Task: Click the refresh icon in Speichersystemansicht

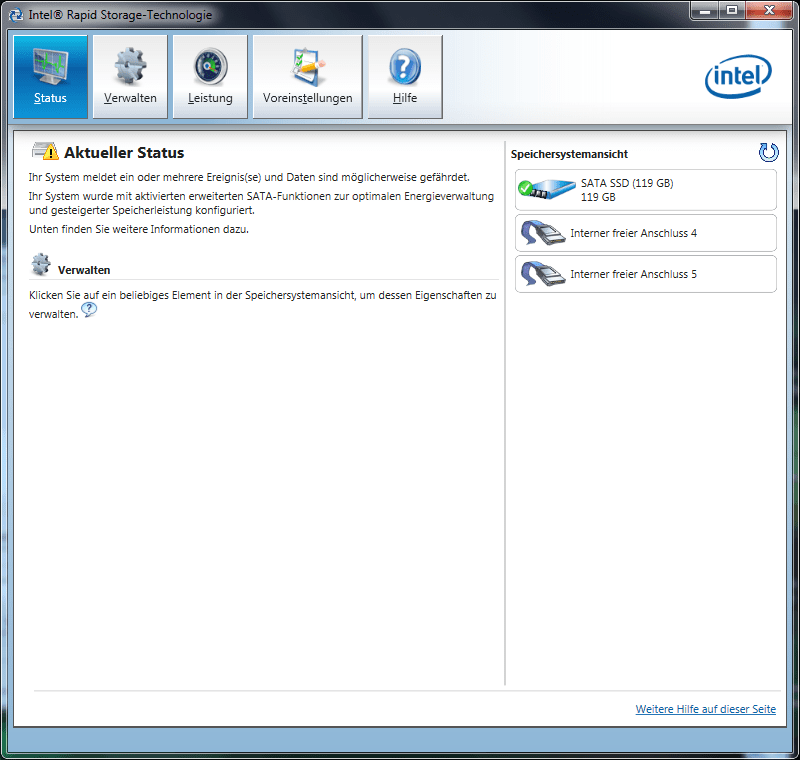Action: [768, 153]
